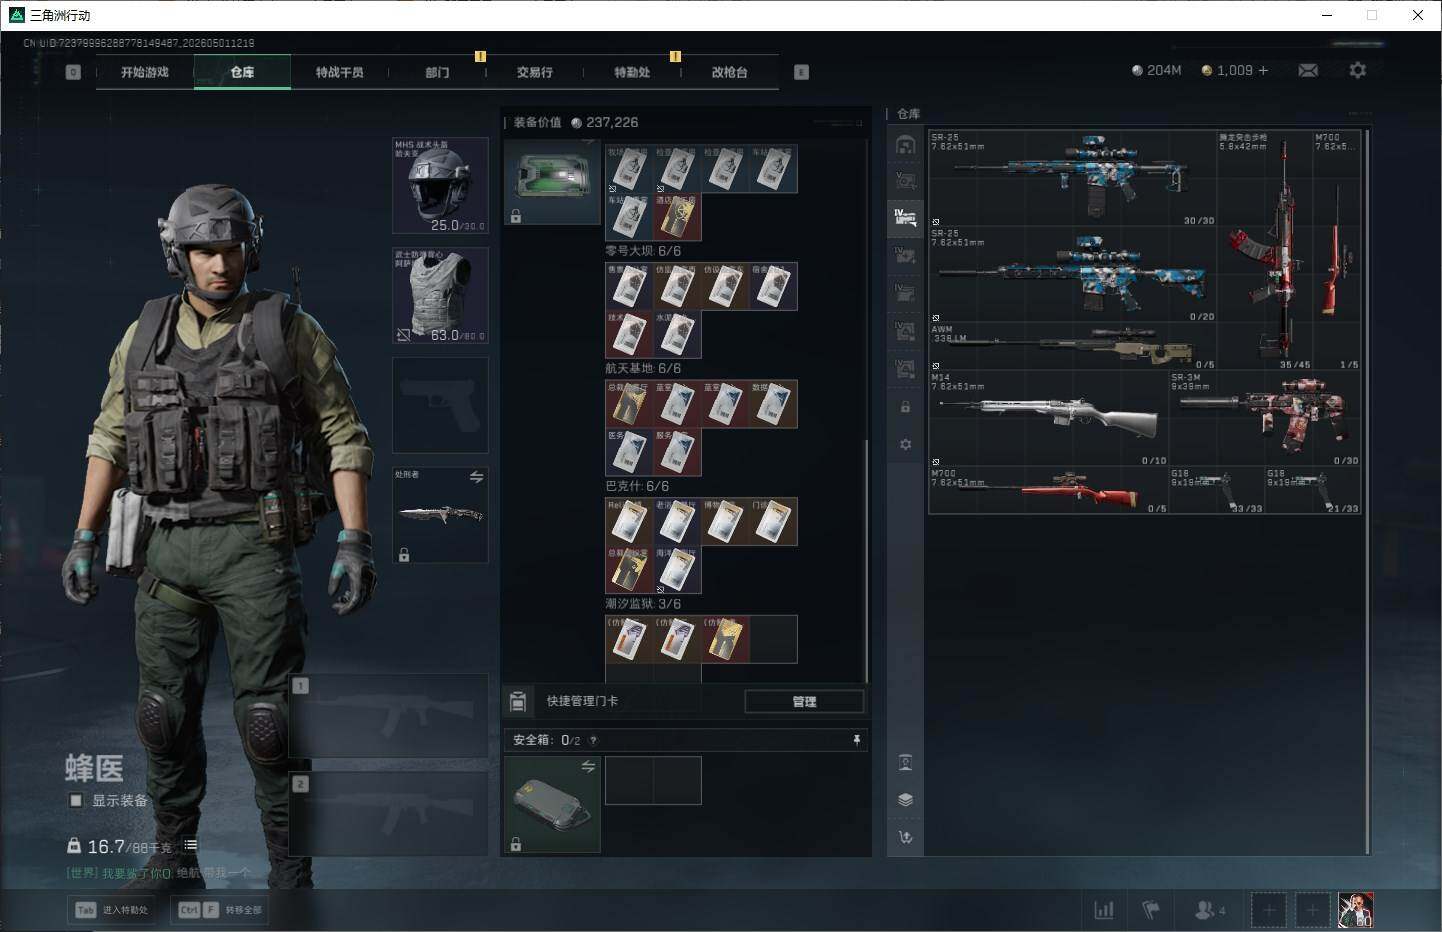Select the body armor slot showing 63.0

[440, 296]
